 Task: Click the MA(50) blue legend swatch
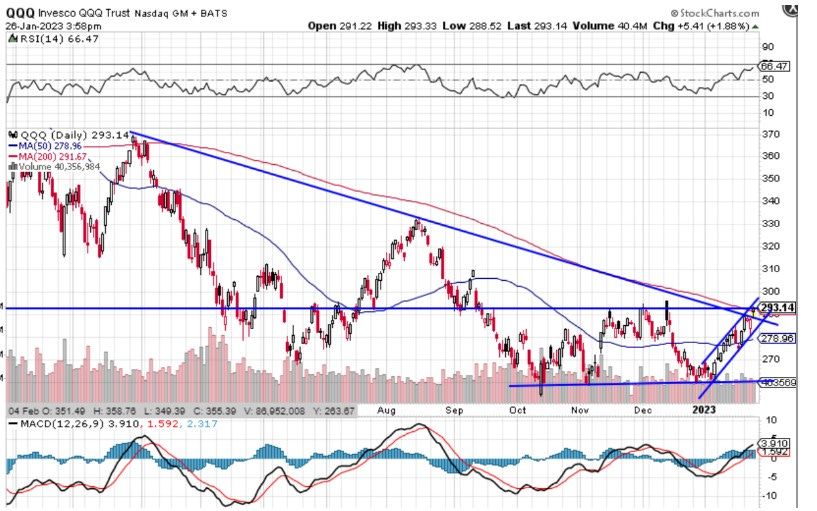[12, 144]
